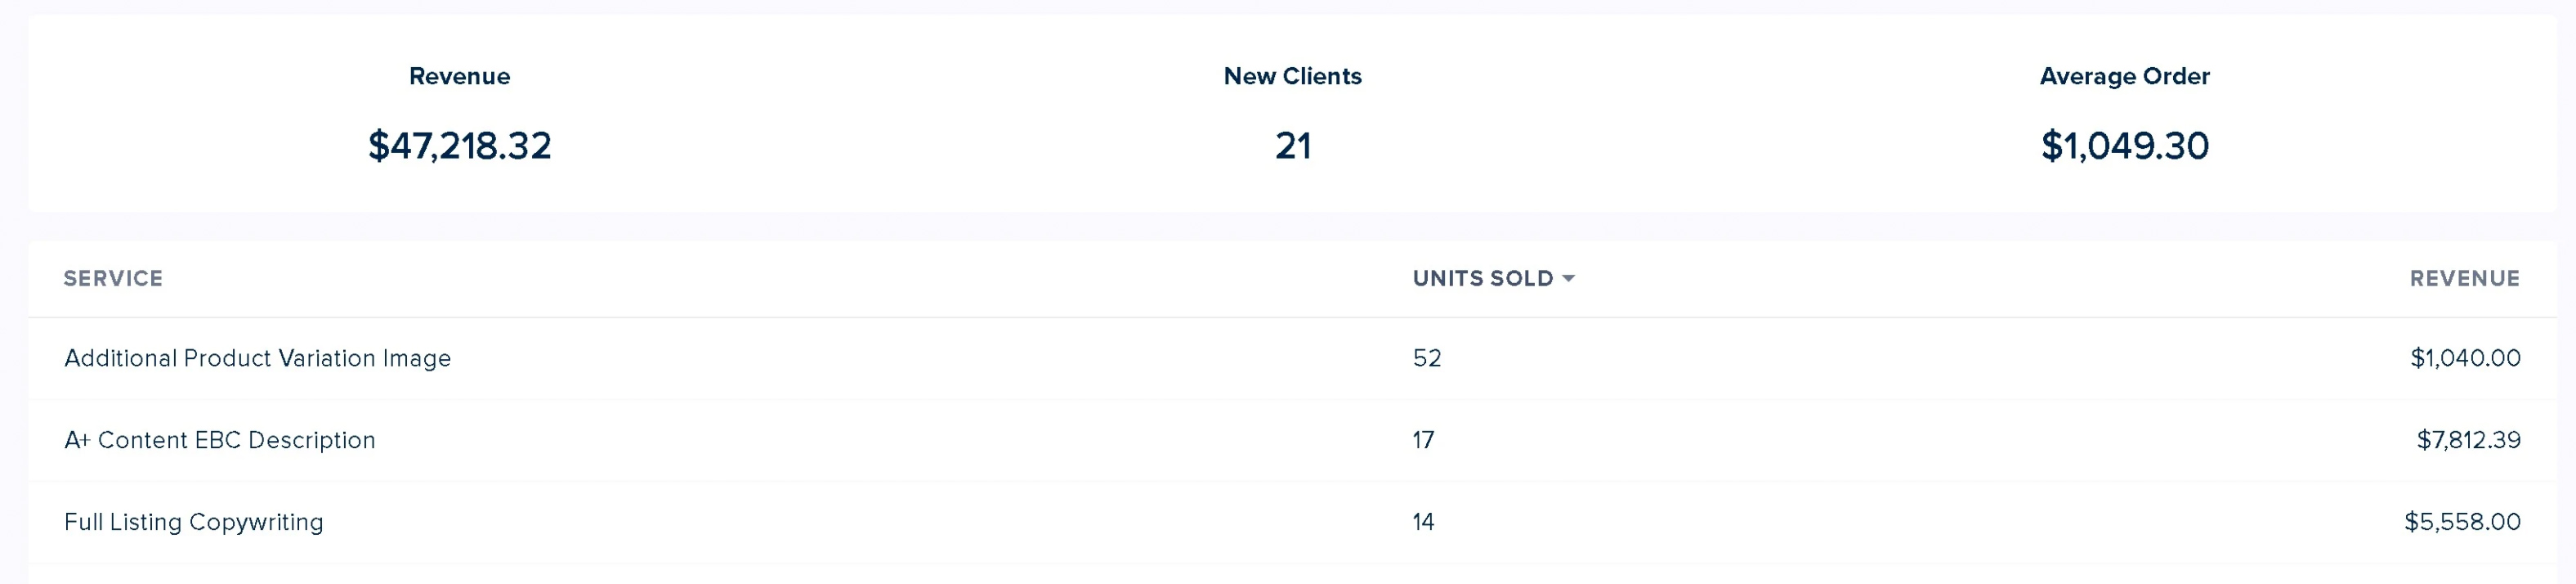Image resolution: width=2576 pixels, height=584 pixels.
Task: Select the Revenue summary card title
Action: (459, 76)
